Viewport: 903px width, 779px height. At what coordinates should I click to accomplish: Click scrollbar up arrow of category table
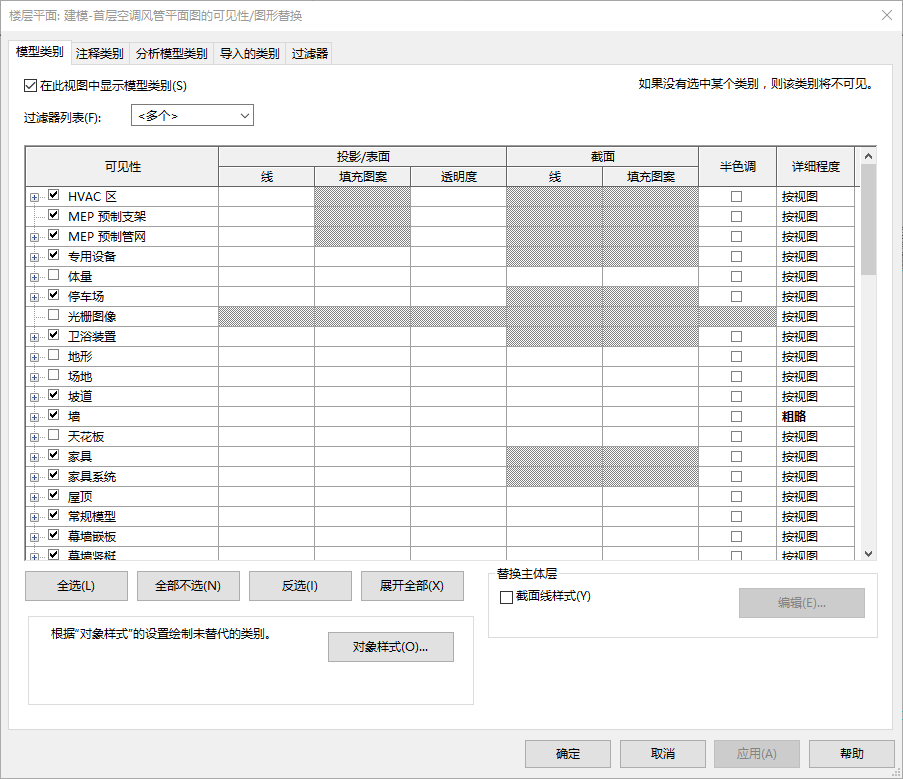pyautogui.click(x=868, y=156)
